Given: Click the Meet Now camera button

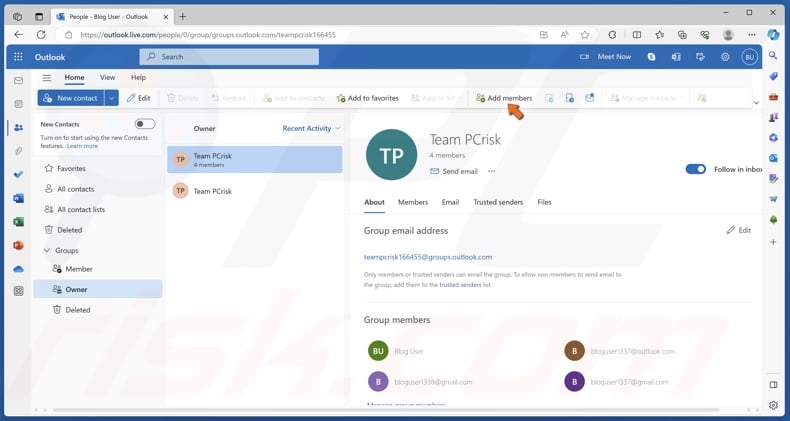Looking at the screenshot, I should click(x=606, y=57).
